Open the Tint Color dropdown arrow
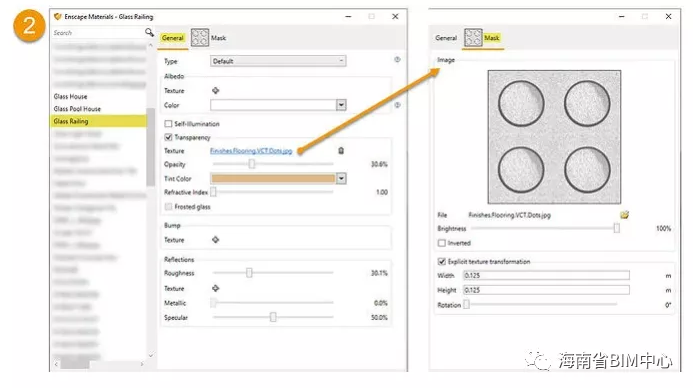The image size is (693, 388). 341,179
